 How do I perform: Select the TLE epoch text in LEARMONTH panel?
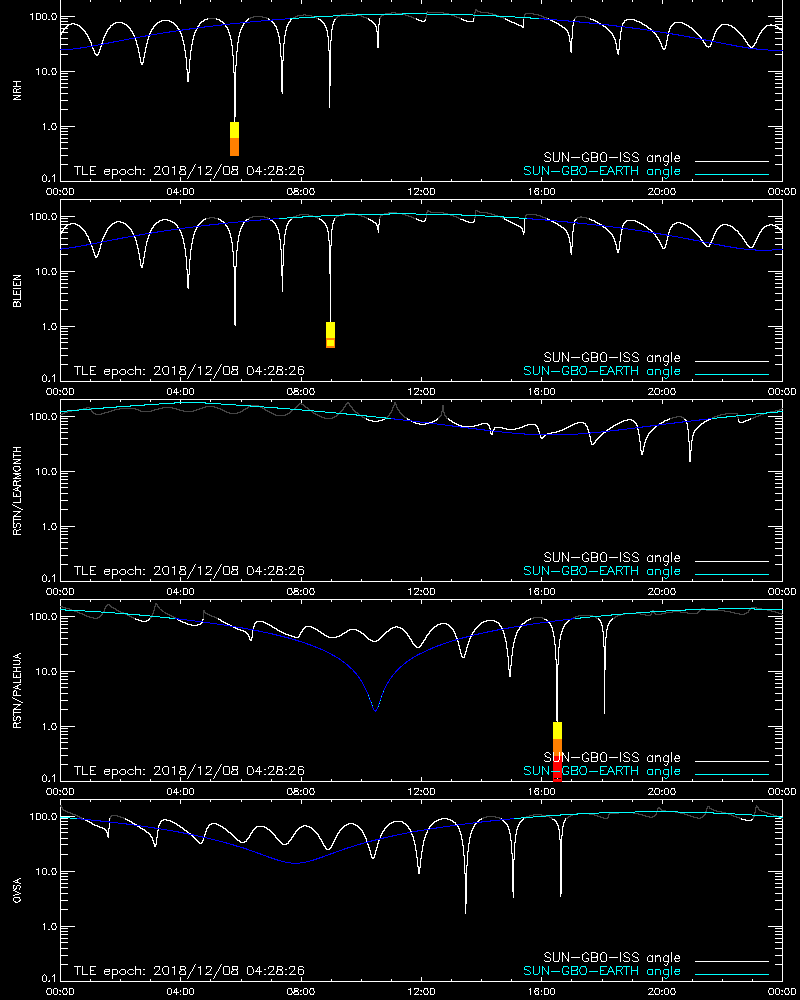[189, 571]
